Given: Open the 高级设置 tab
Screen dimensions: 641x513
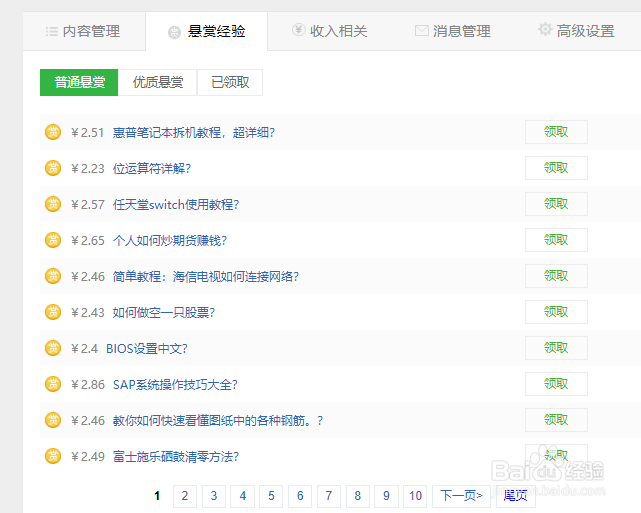Looking at the screenshot, I should (x=576, y=31).
